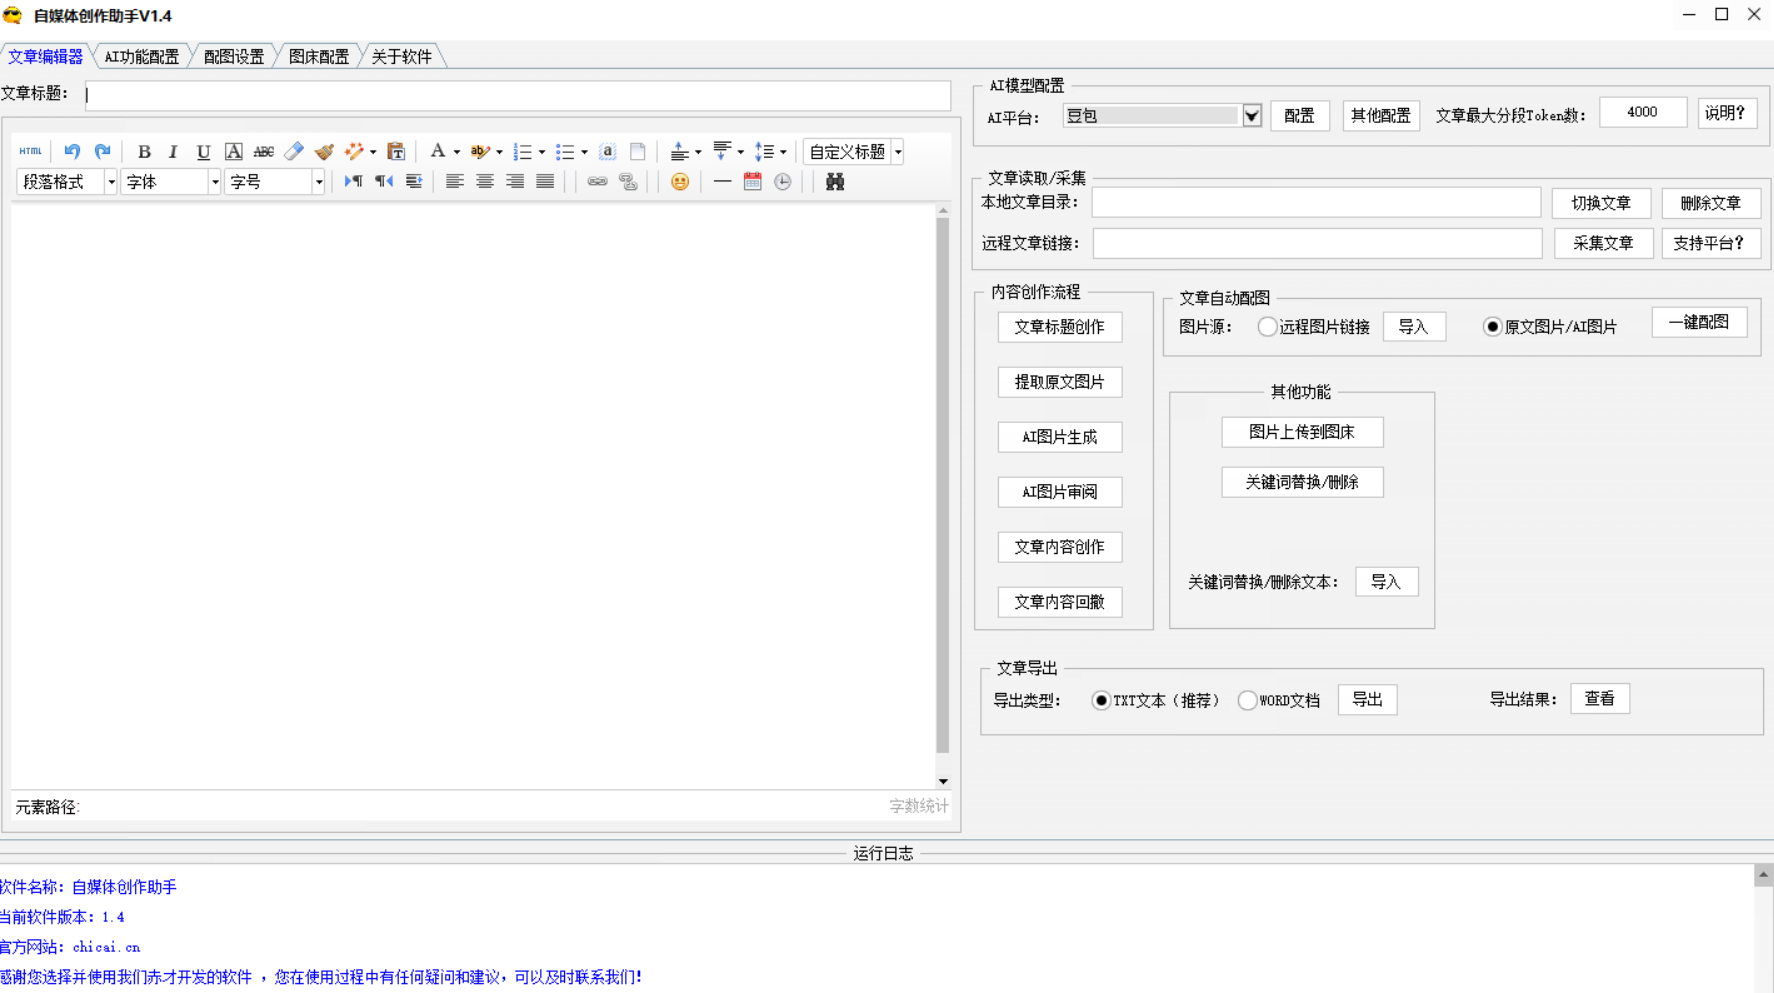Open search and replace binoculars
The width and height of the screenshot is (1774, 993).
tap(835, 181)
